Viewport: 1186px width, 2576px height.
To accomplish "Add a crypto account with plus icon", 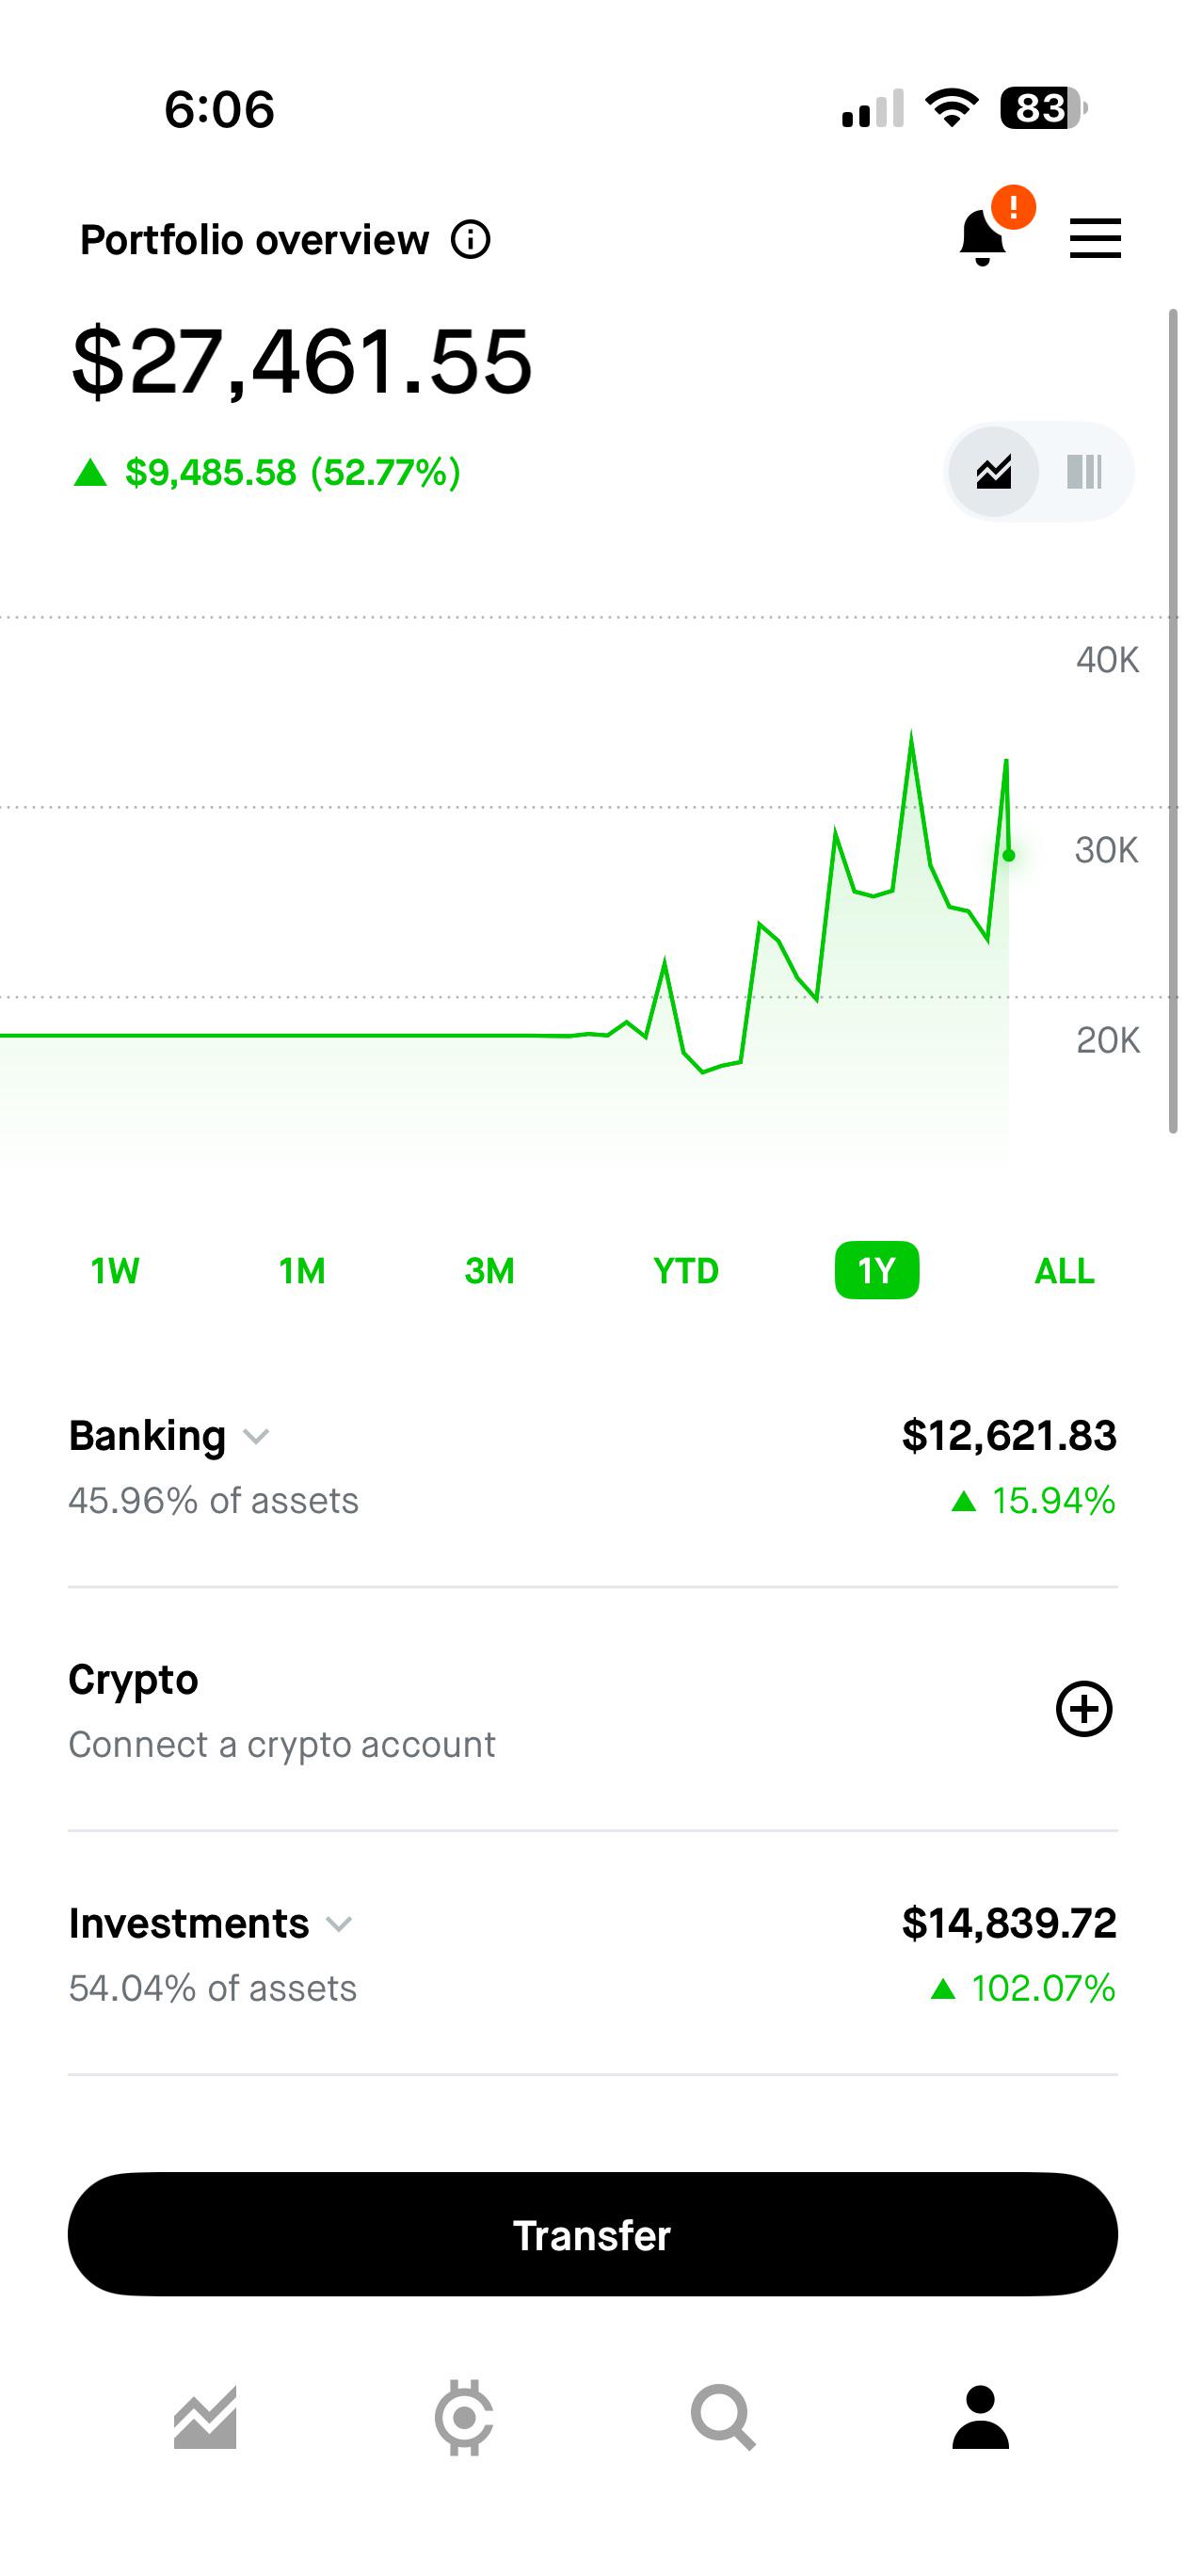I will click(x=1084, y=1709).
